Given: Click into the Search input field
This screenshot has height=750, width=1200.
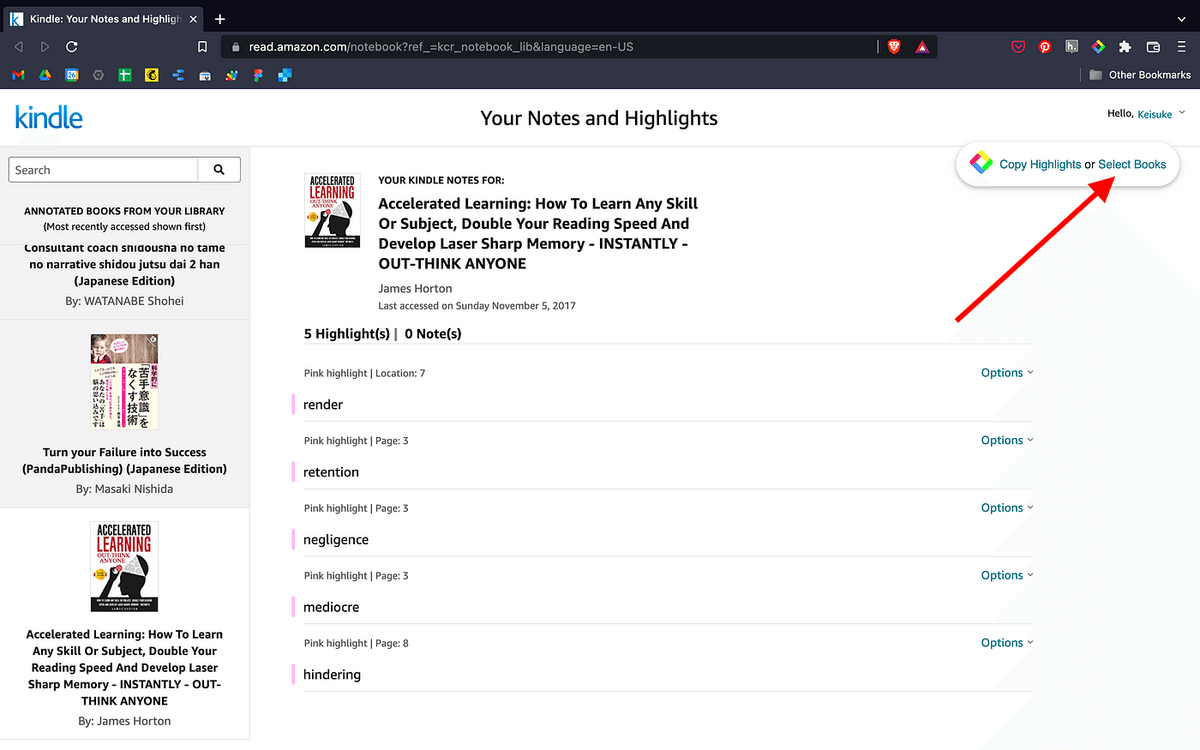Looking at the screenshot, I should (104, 170).
